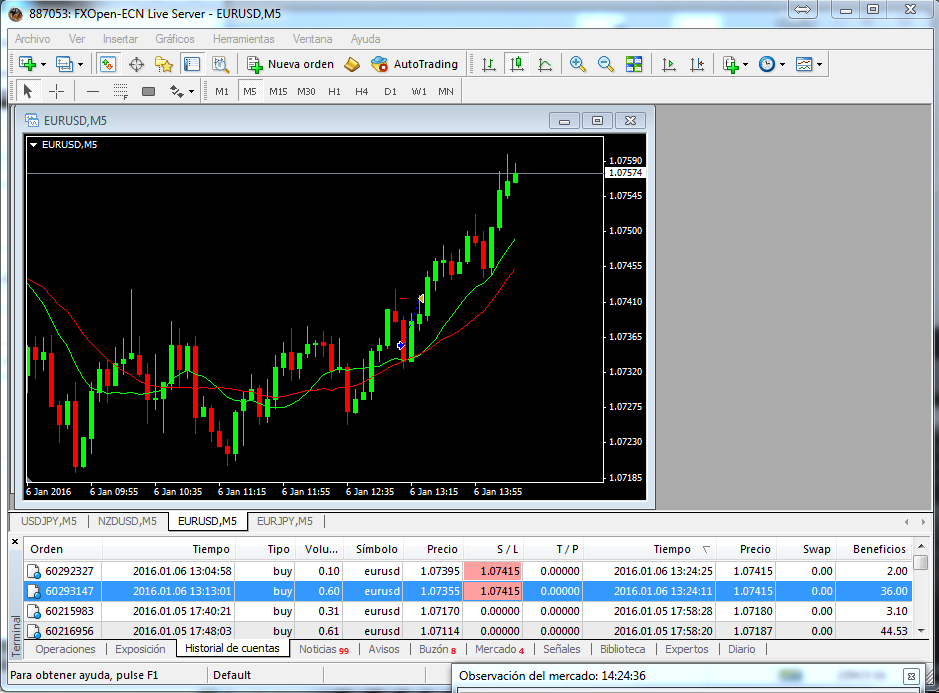
Task: Switch chart to bar chart icon
Action: pyautogui.click(x=489, y=64)
